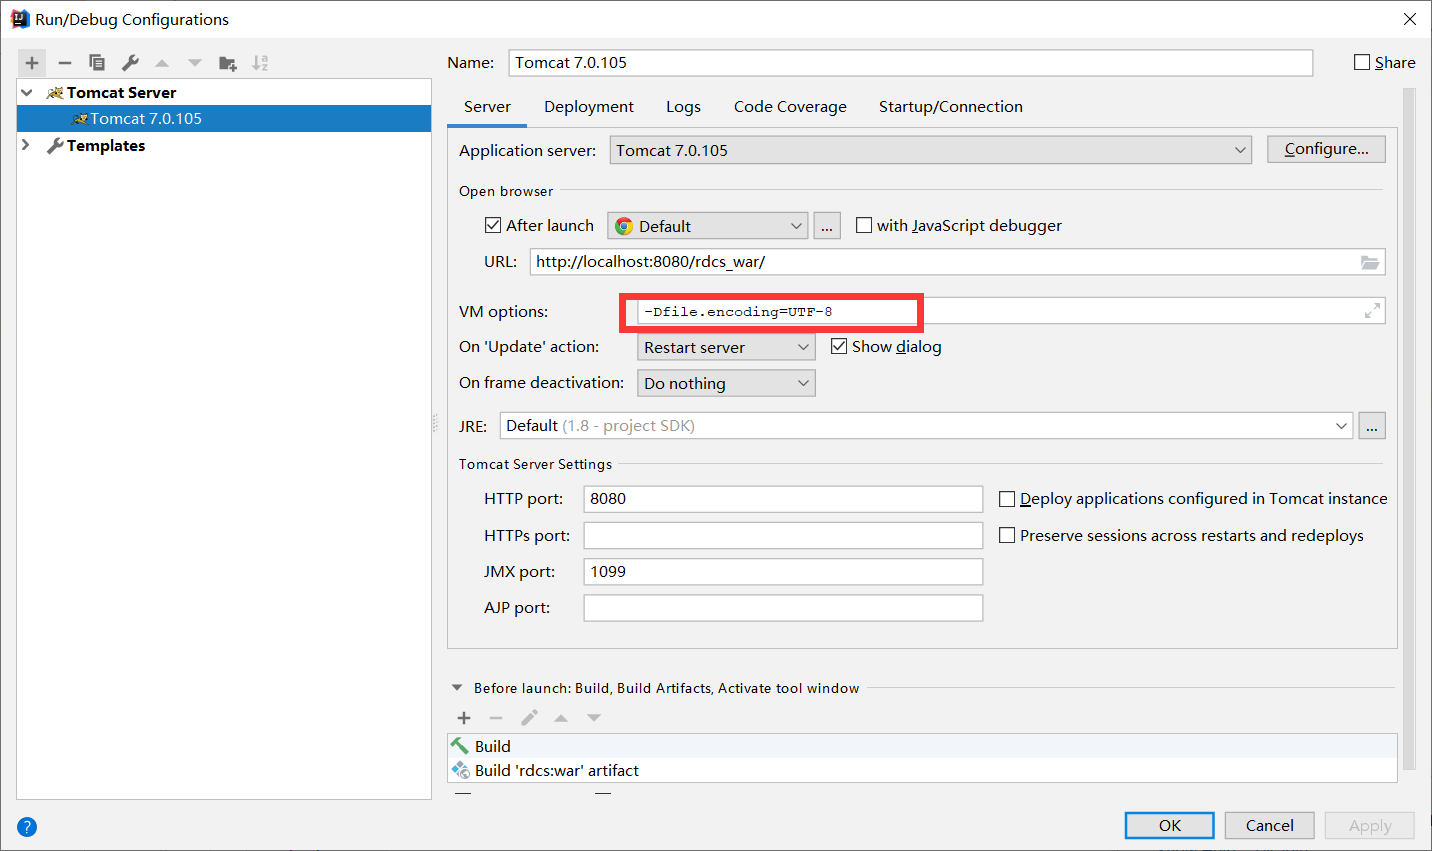Switch to the Logs tab
1432x851 pixels.
683,107
